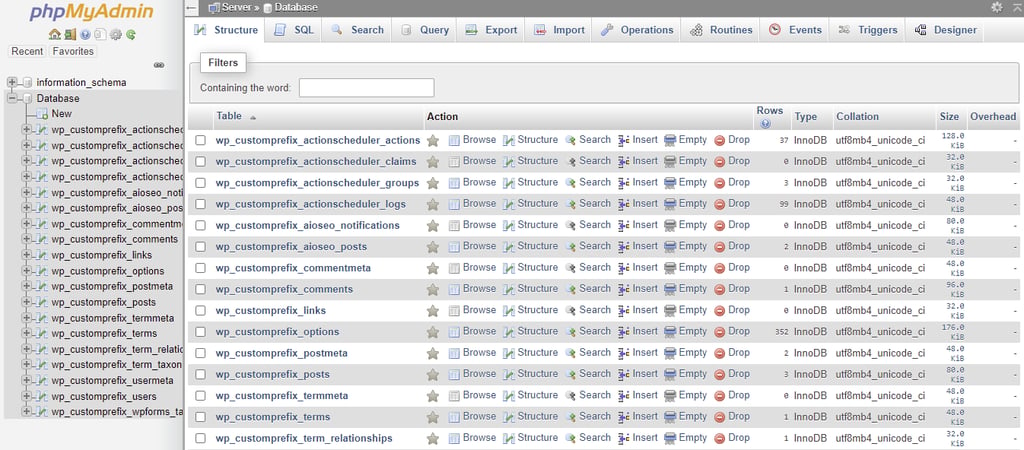The image size is (1024, 450).
Task: Click row count '352' for options table
Action: point(782,332)
